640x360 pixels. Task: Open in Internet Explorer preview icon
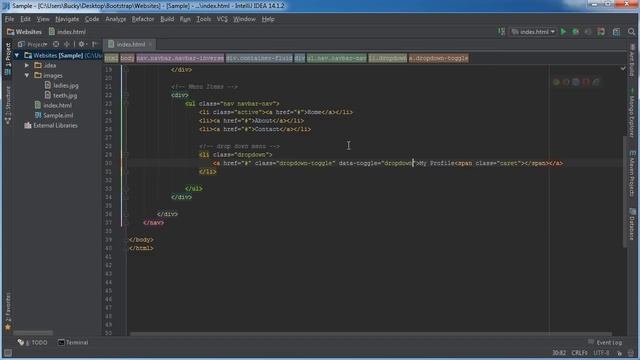click(x=596, y=82)
